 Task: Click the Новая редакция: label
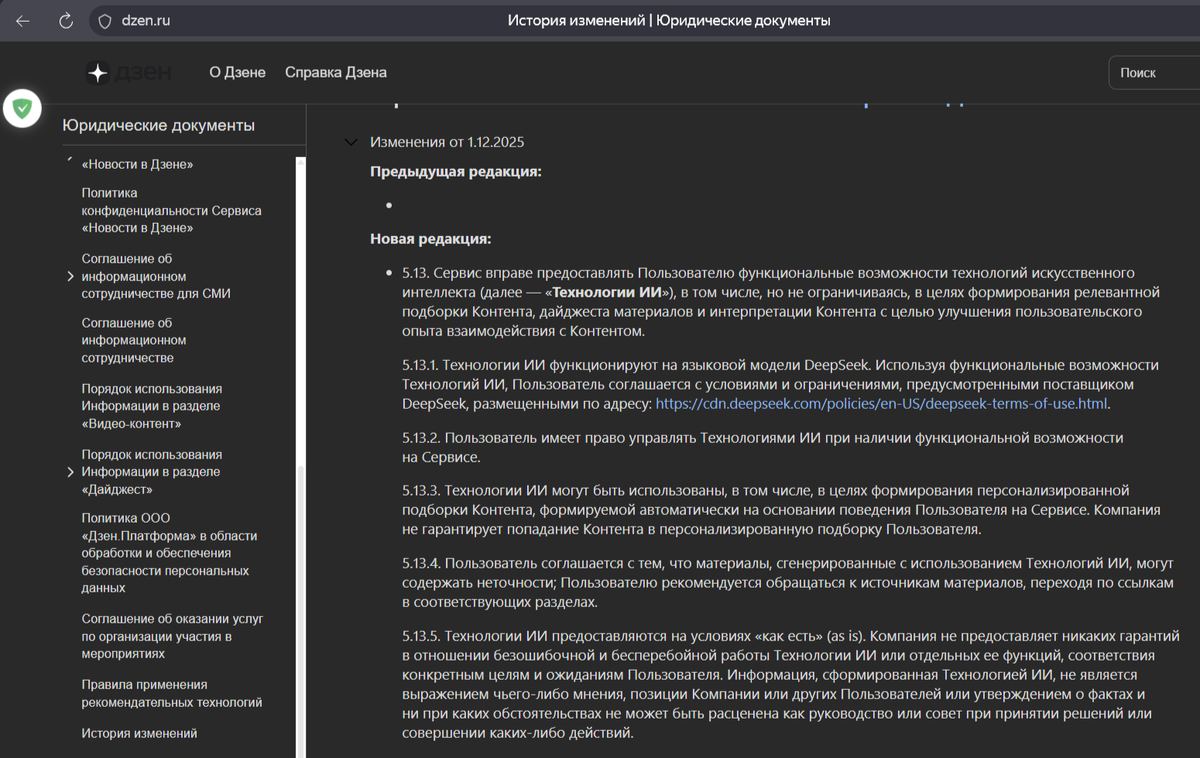(x=430, y=239)
